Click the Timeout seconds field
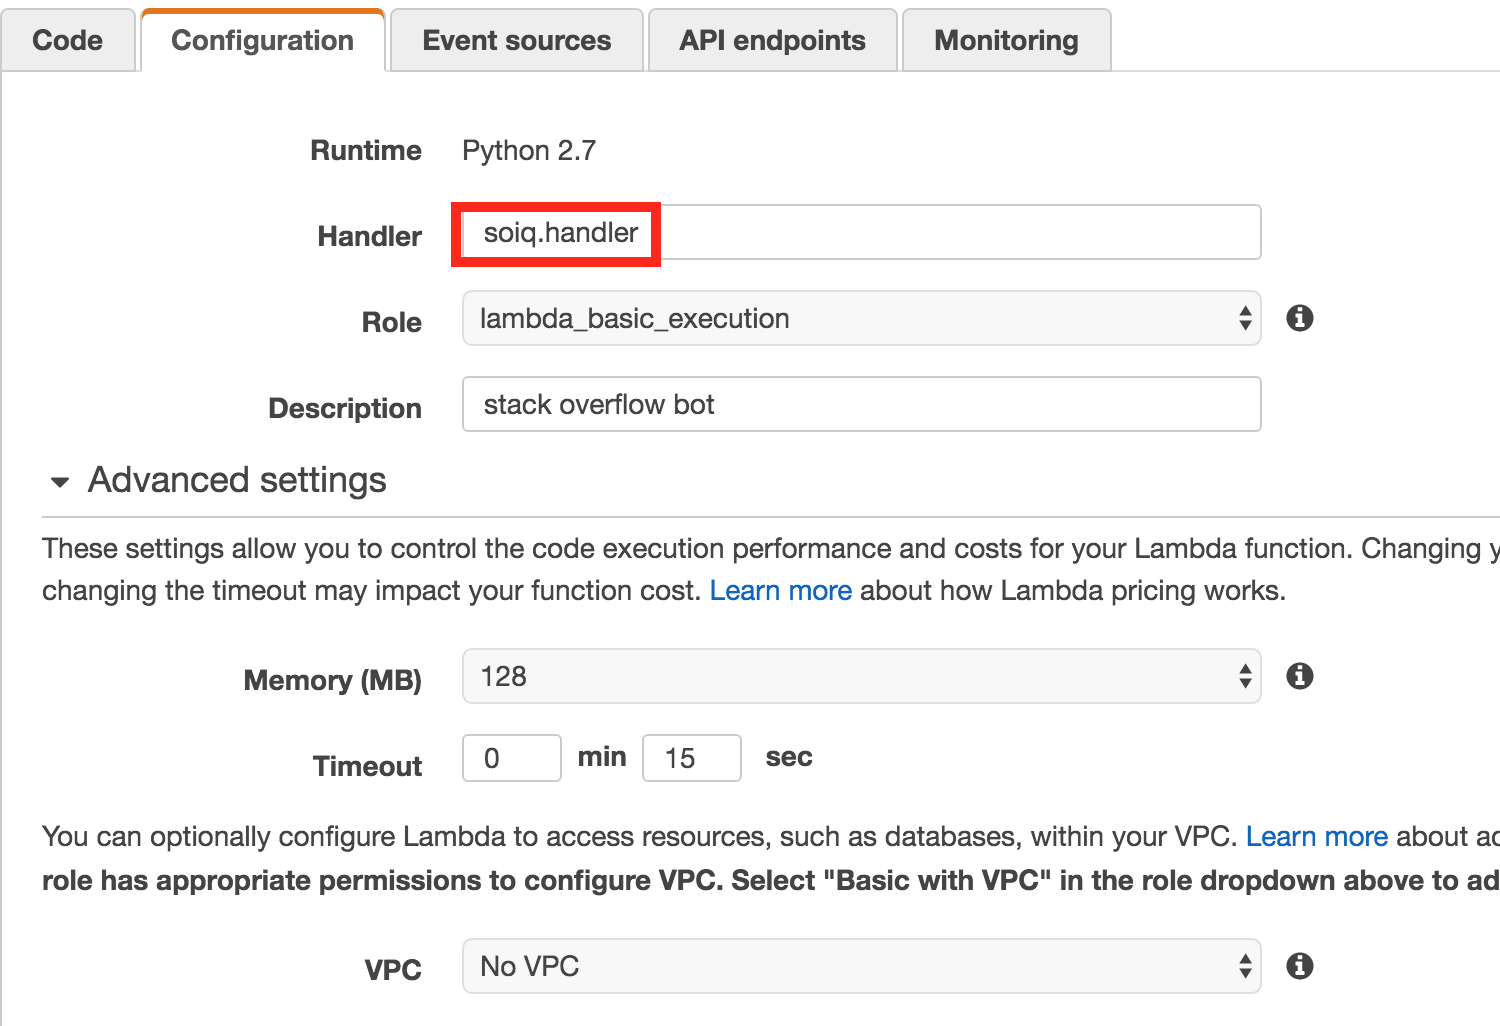Viewport: 1500px width, 1026px height. pos(691,758)
